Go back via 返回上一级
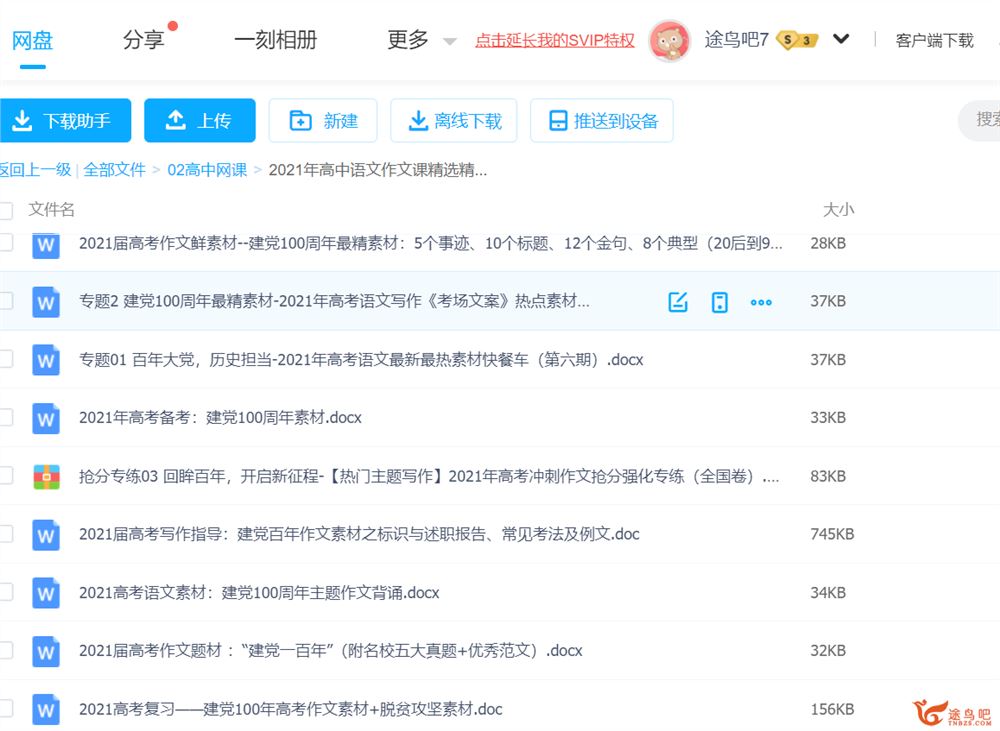This screenshot has height=731, width=1000. 35,170
